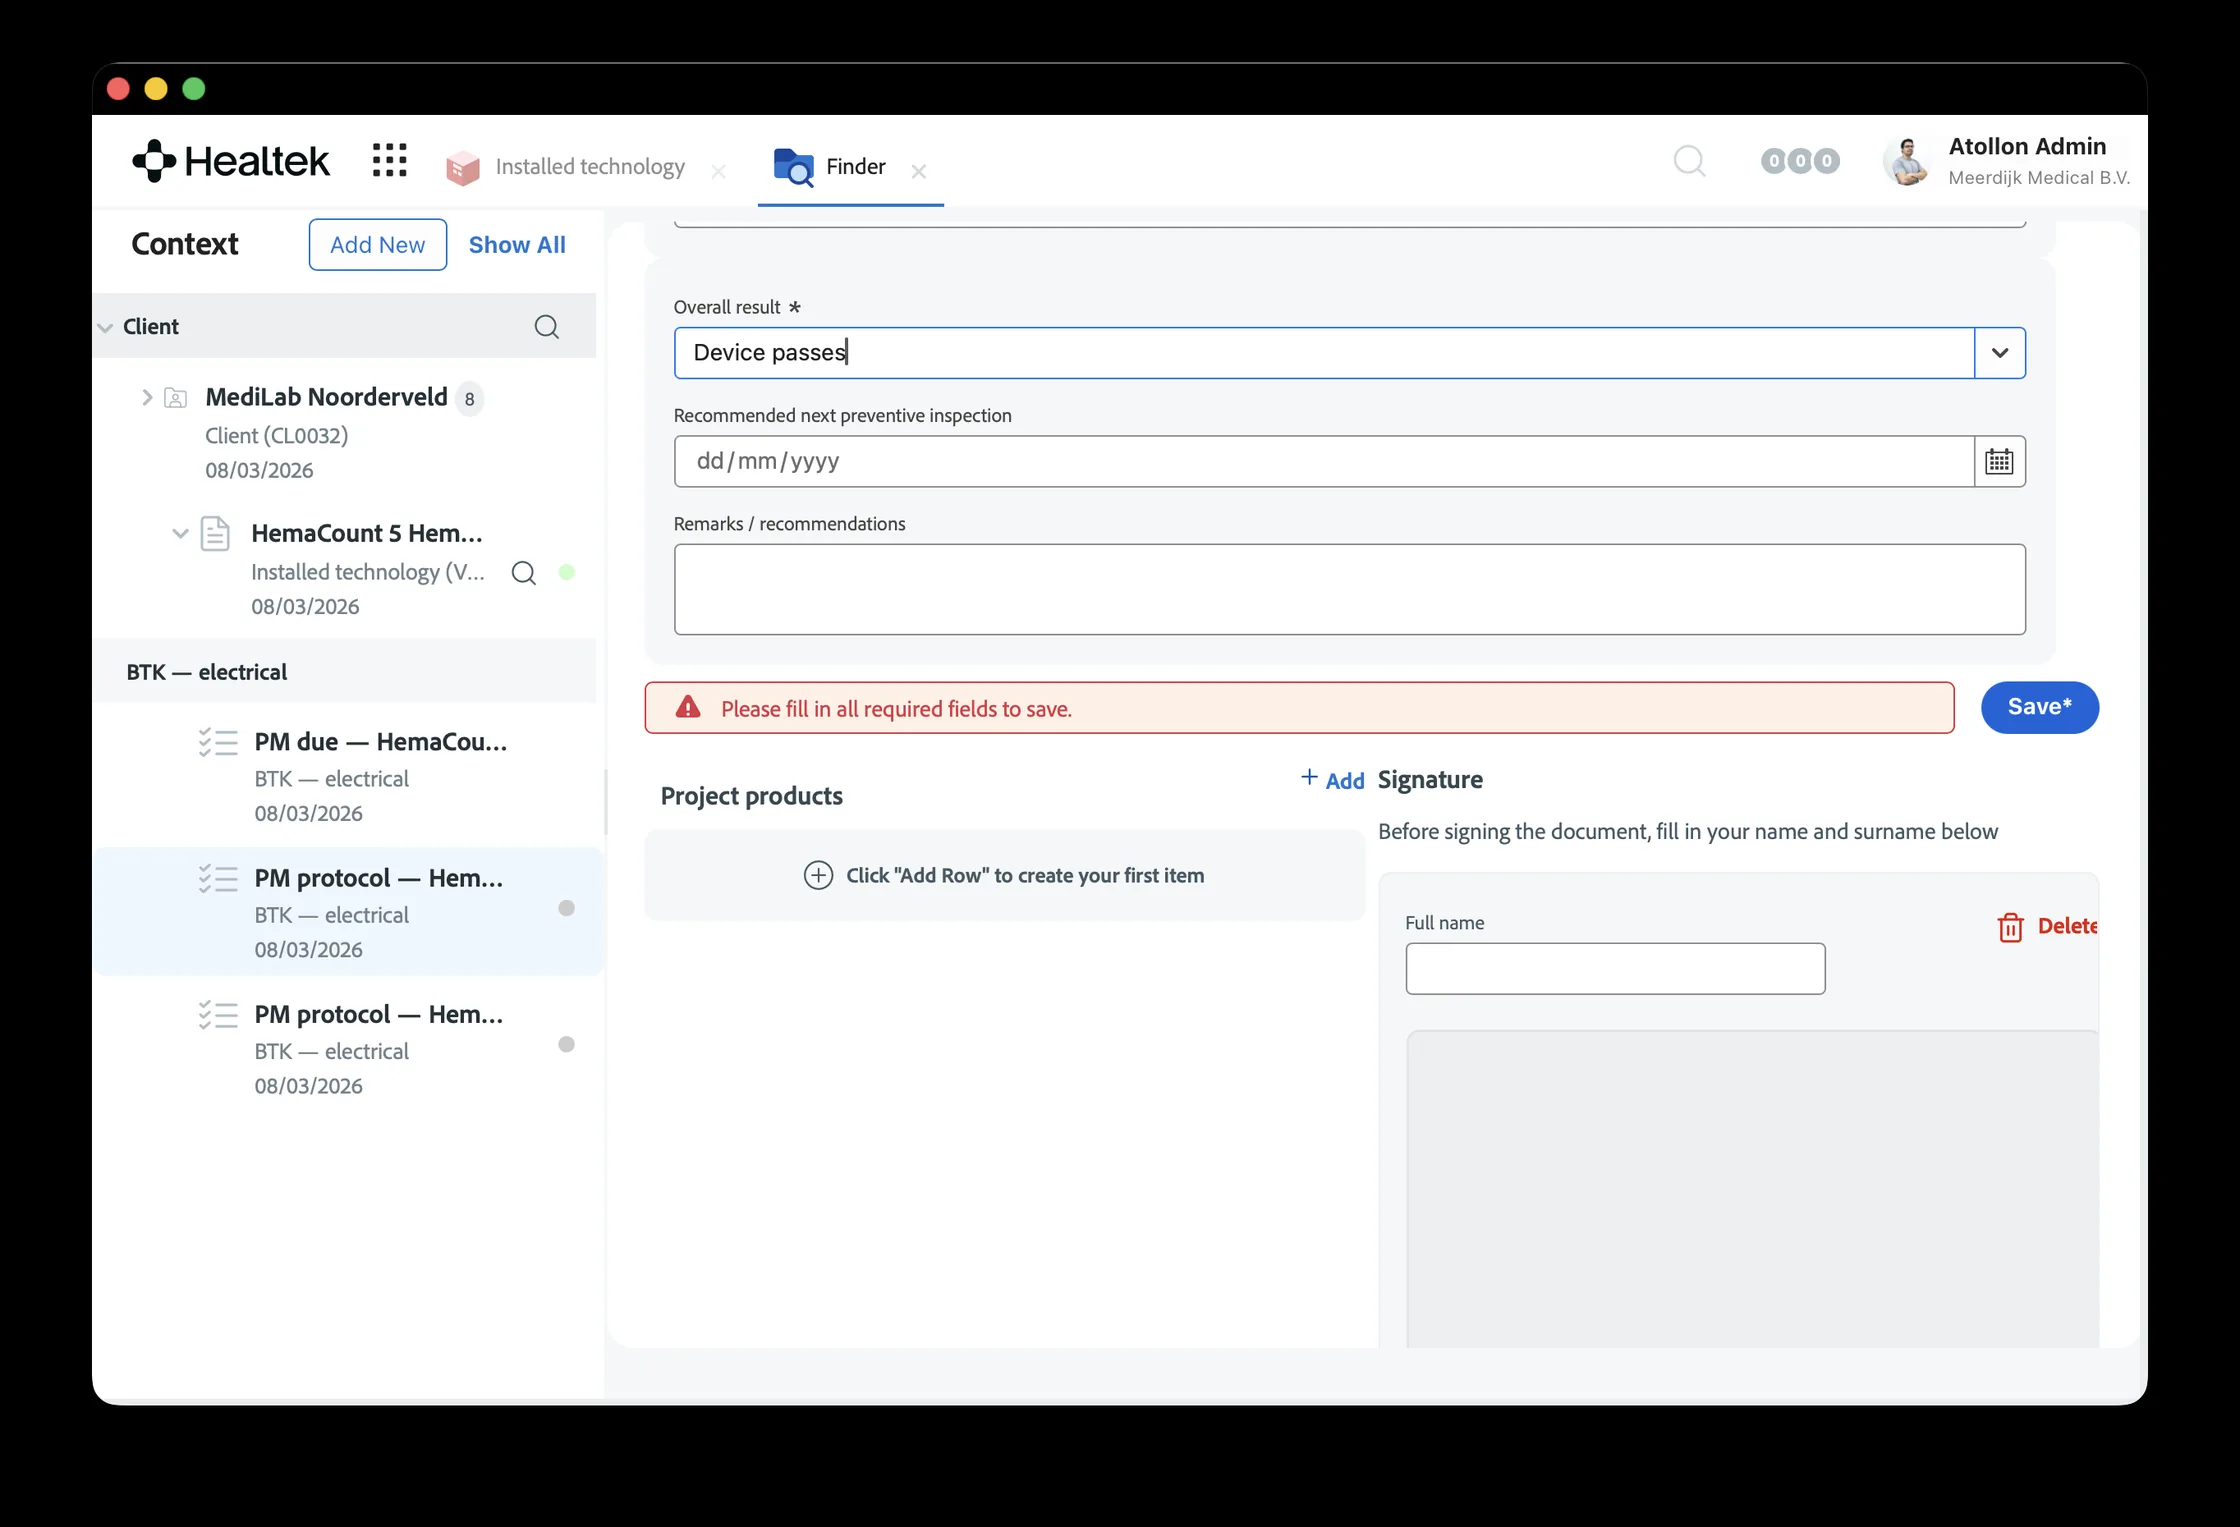Click the Overall result input field
The height and width of the screenshot is (1527, 2240).
click(1324, 353)
